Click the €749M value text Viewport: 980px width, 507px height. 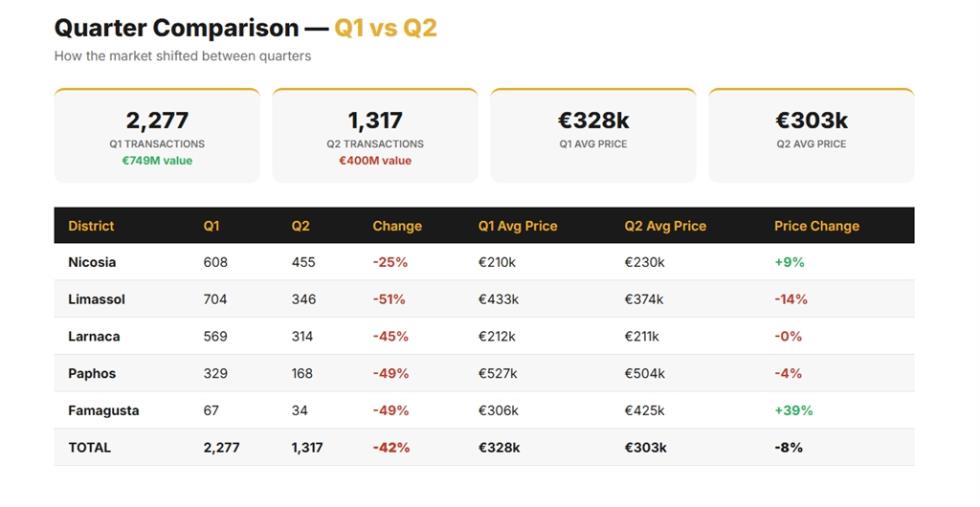click(157, 161)
